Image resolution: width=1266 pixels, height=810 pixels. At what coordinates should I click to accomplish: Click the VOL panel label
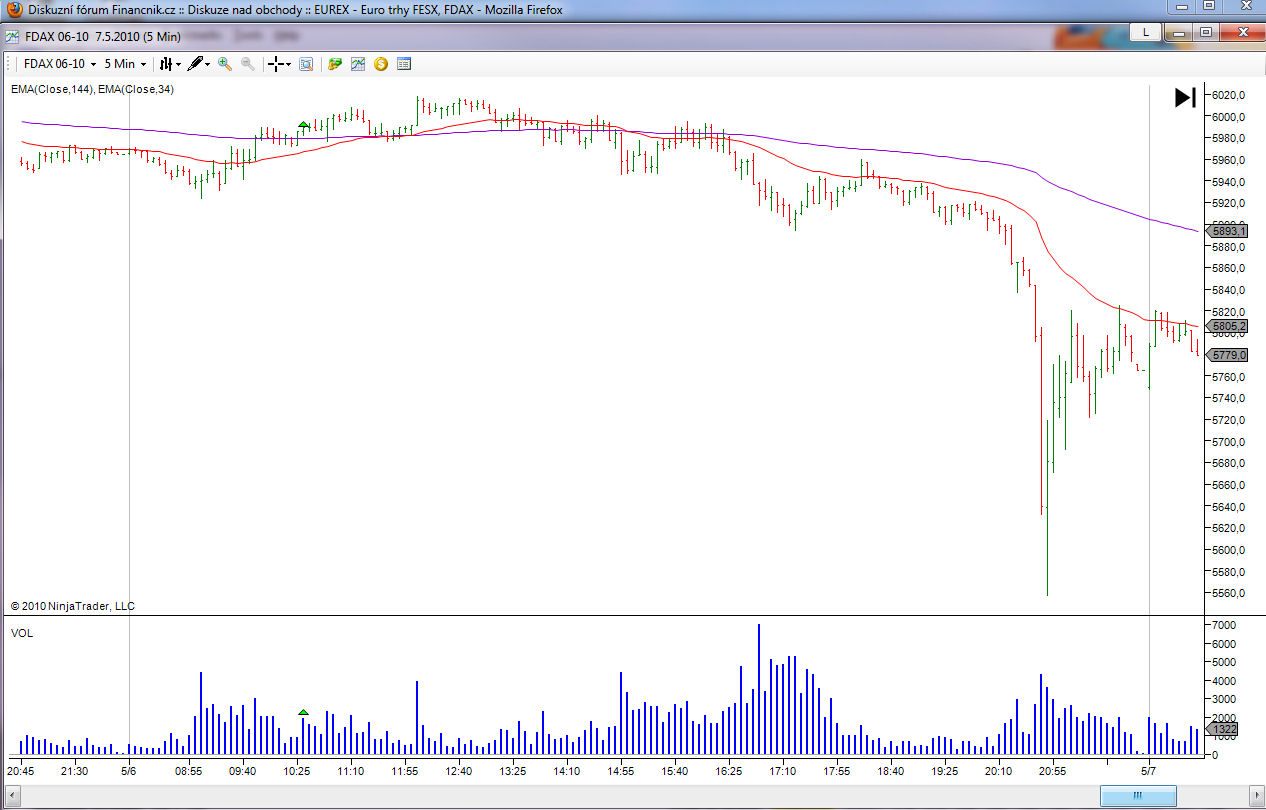click(x=21, y=633)
